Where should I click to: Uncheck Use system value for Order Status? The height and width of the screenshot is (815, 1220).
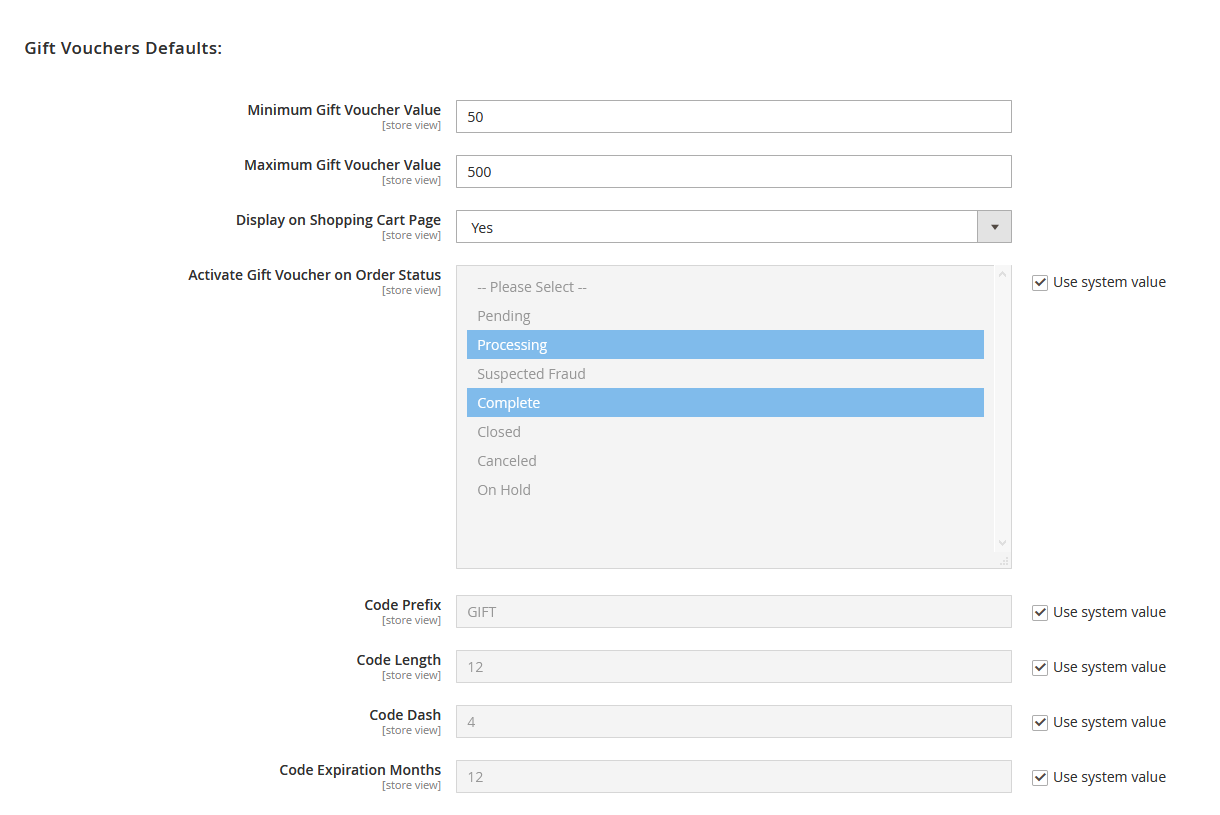pyautogui.click(x=1040, y=283)
